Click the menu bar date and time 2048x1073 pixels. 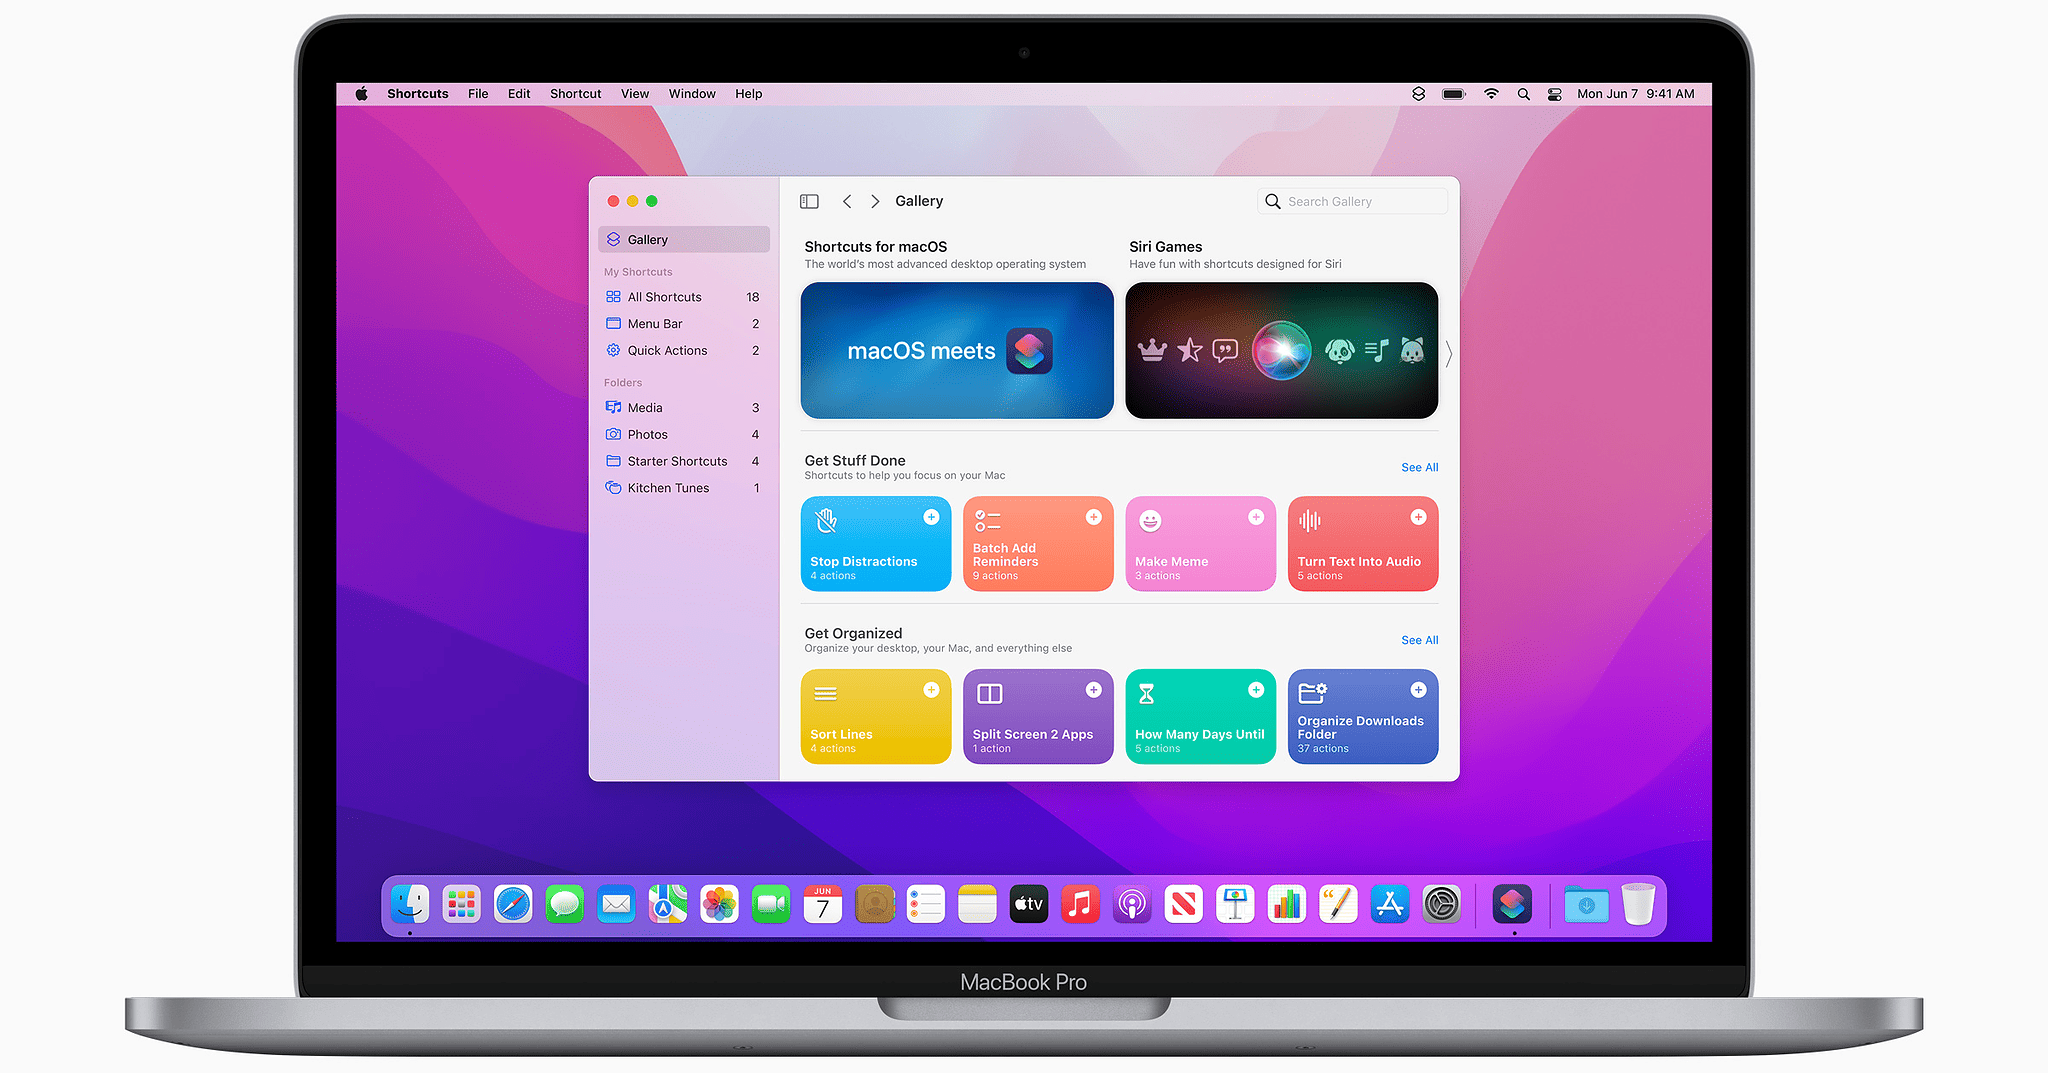1636,94
